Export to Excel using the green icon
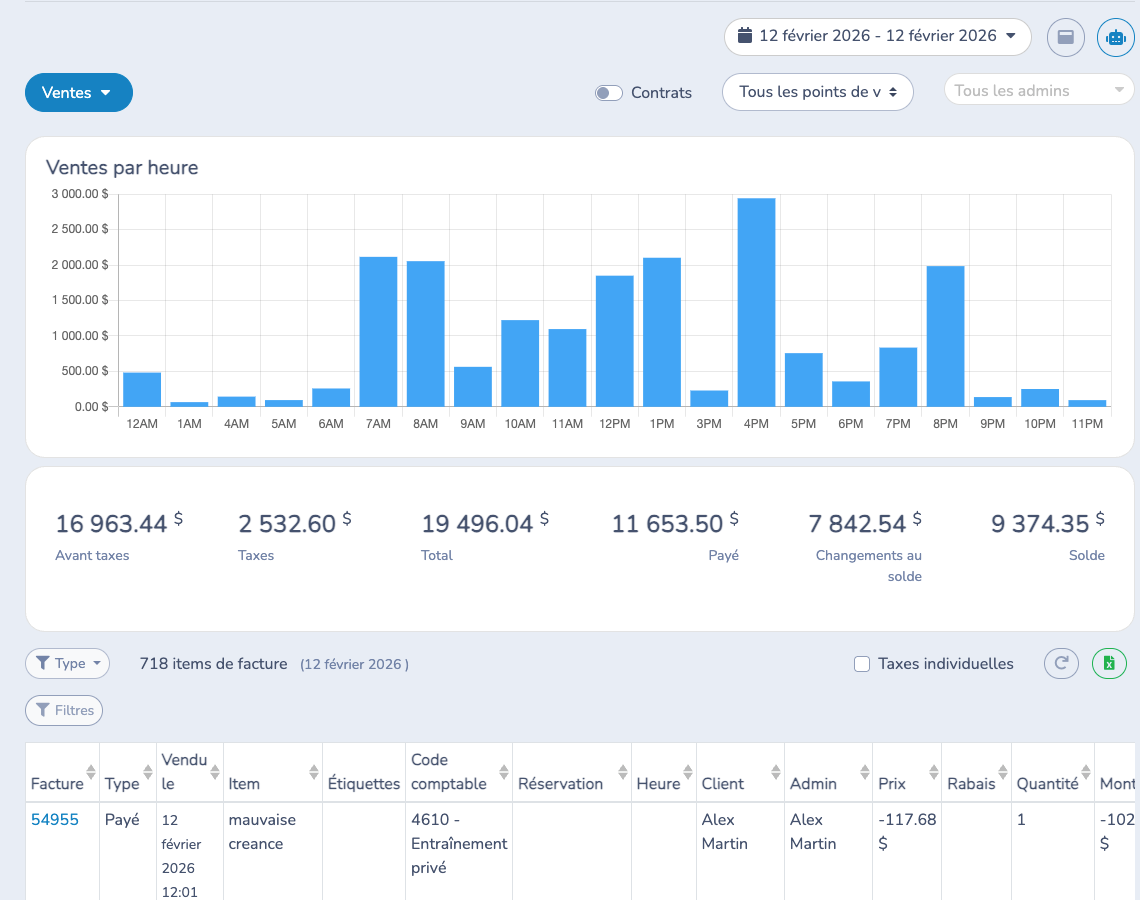The image size is (1140, 900). [x=1109, y=663]
